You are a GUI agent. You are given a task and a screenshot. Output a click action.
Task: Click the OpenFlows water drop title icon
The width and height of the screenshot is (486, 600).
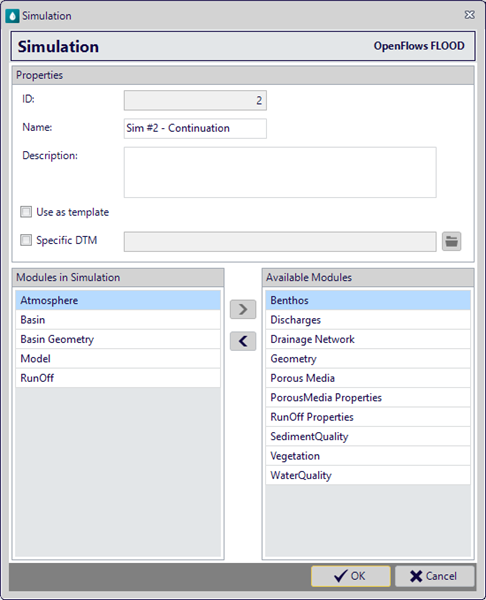pyautogui.click(x=12, y=16)
